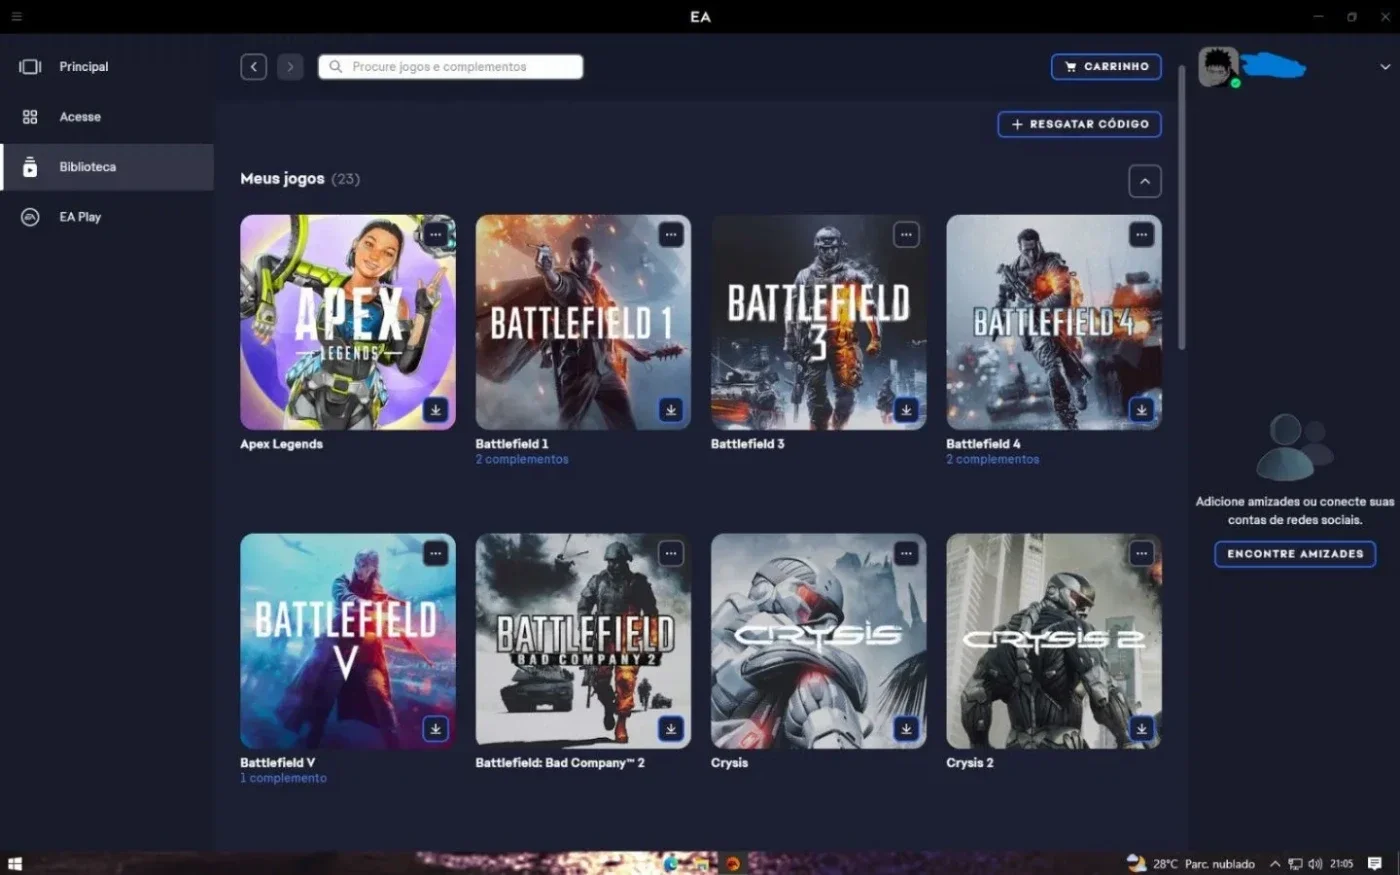View Battlefield 1's 2 complementos link
Screen dimensions: 1400x875
pos(522,460)
